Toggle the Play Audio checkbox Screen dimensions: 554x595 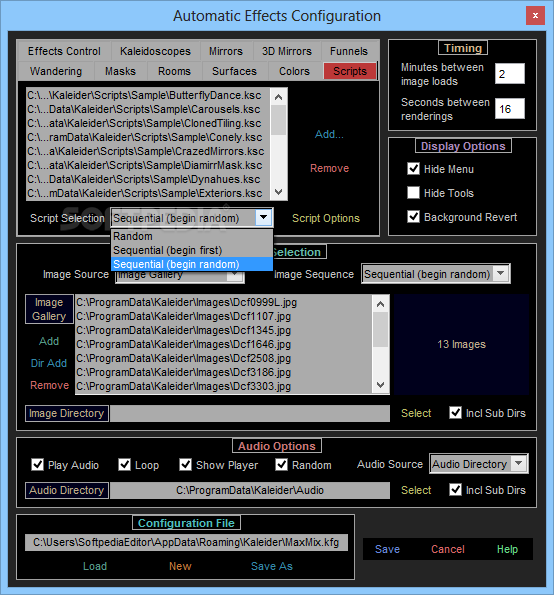[x=37, y=464]
